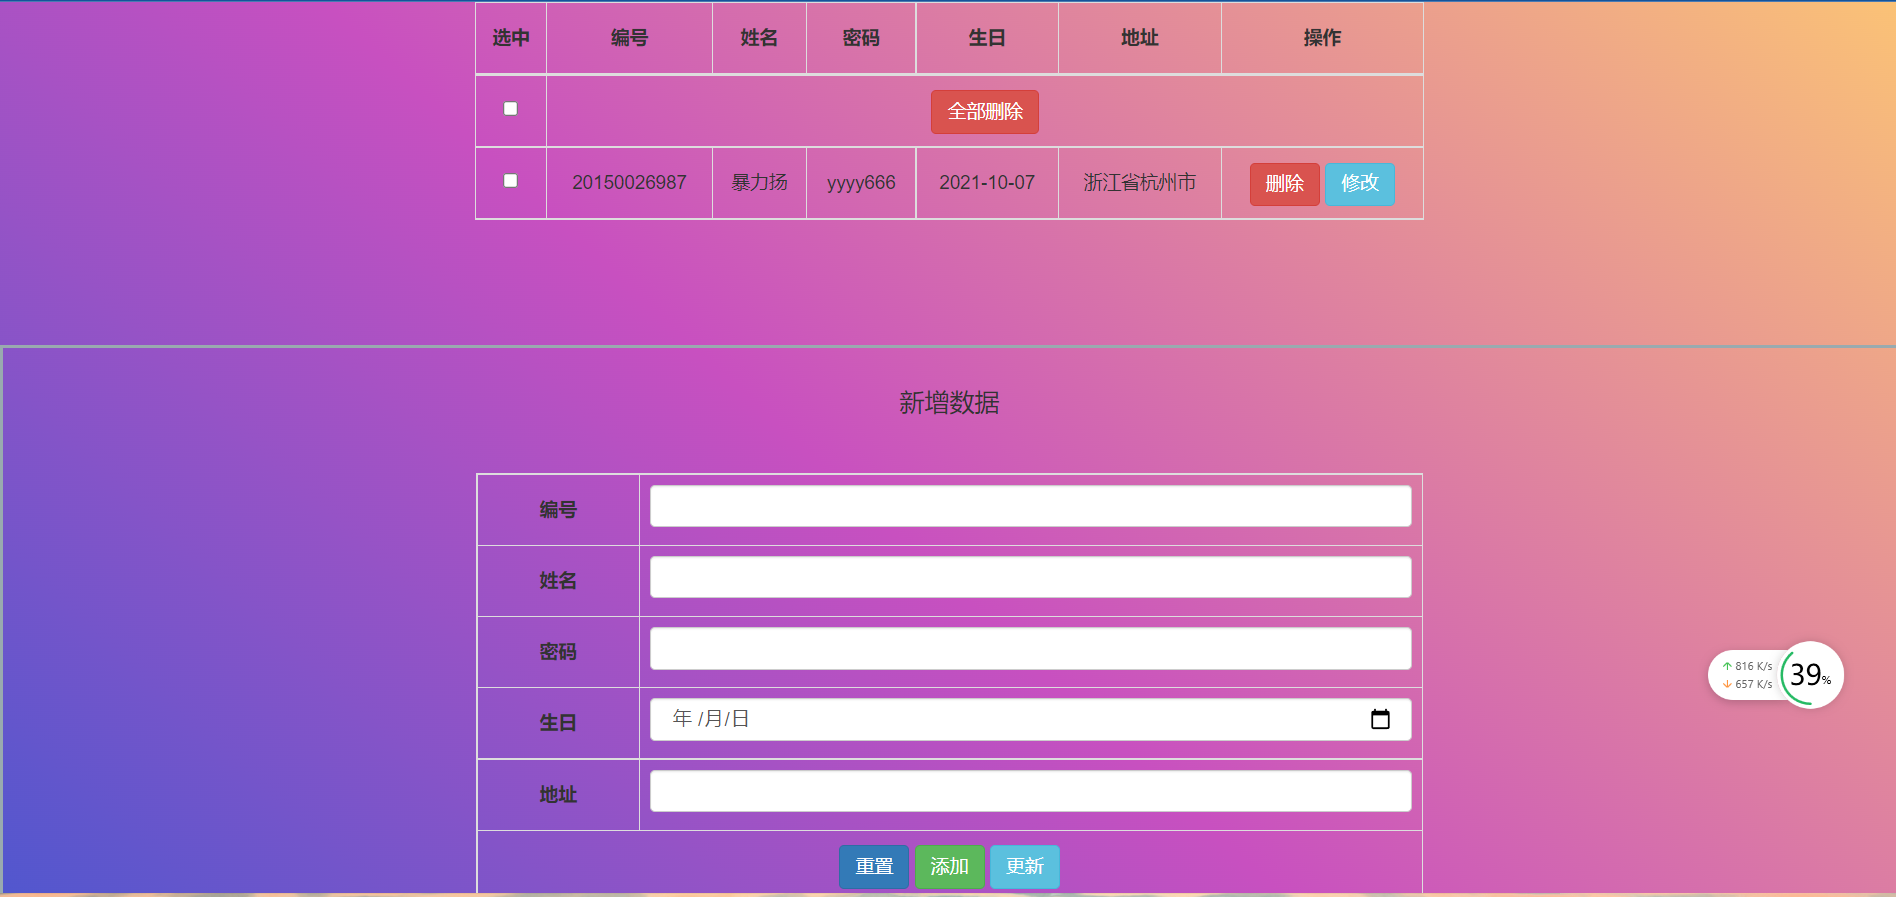Focus the 地址 input field
This screenshot has height=897, width=1896.
coord(1030,791)
